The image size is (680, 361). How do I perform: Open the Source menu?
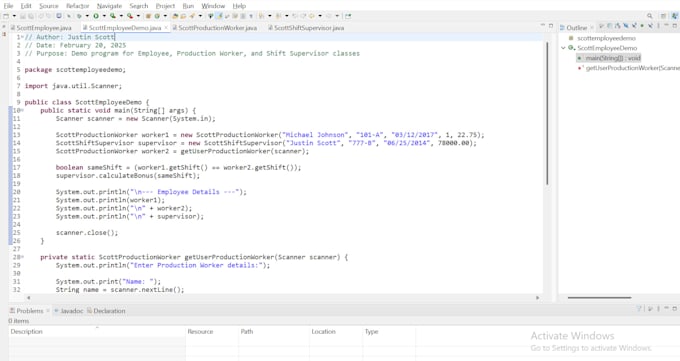(49, 6)
